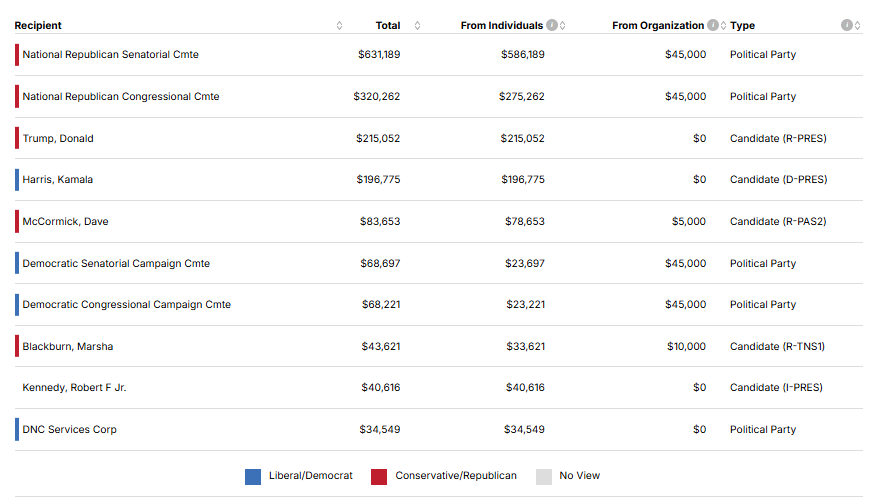Viewport: 872px width, 504px height.
Task: Click the $275,262 individuals value
Action: point(522,96)
